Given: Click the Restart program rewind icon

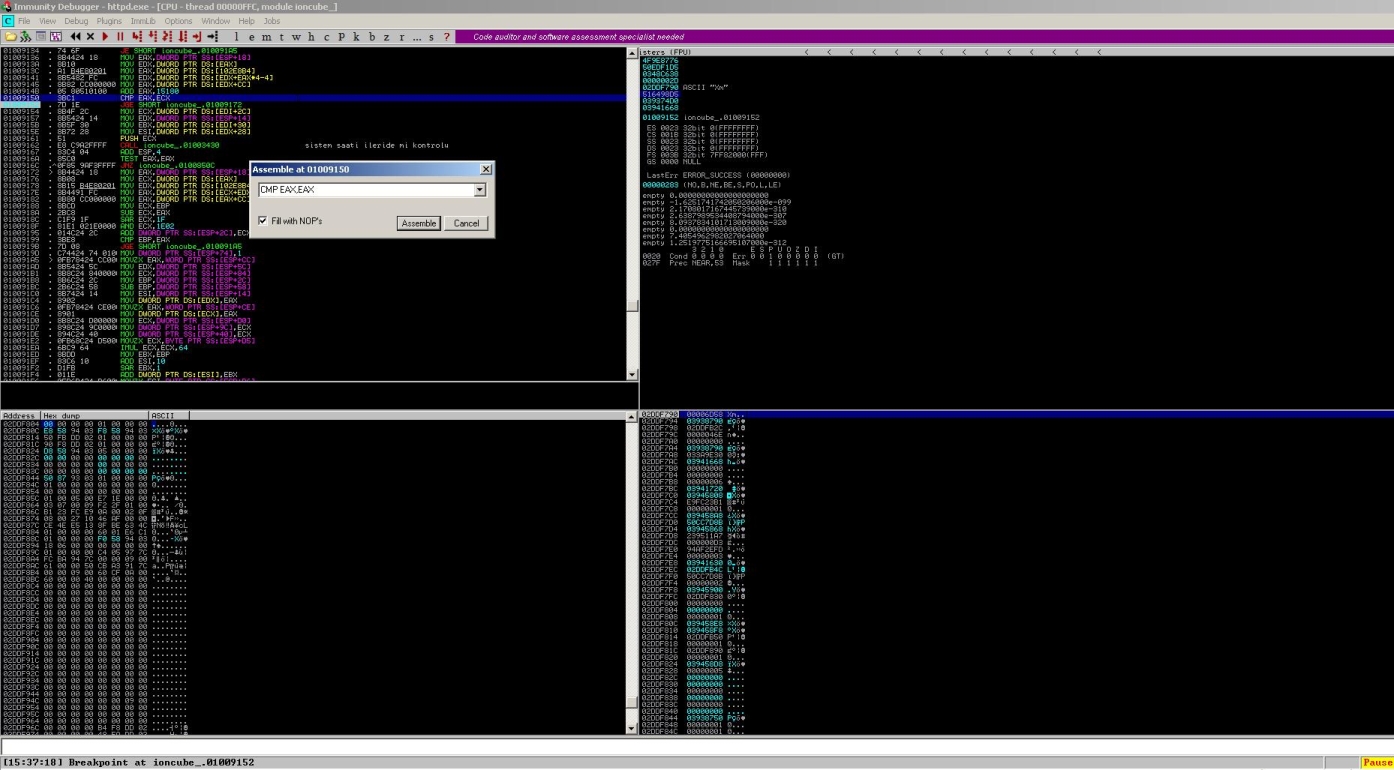Looking at the screenshot, I should [75, 36].
